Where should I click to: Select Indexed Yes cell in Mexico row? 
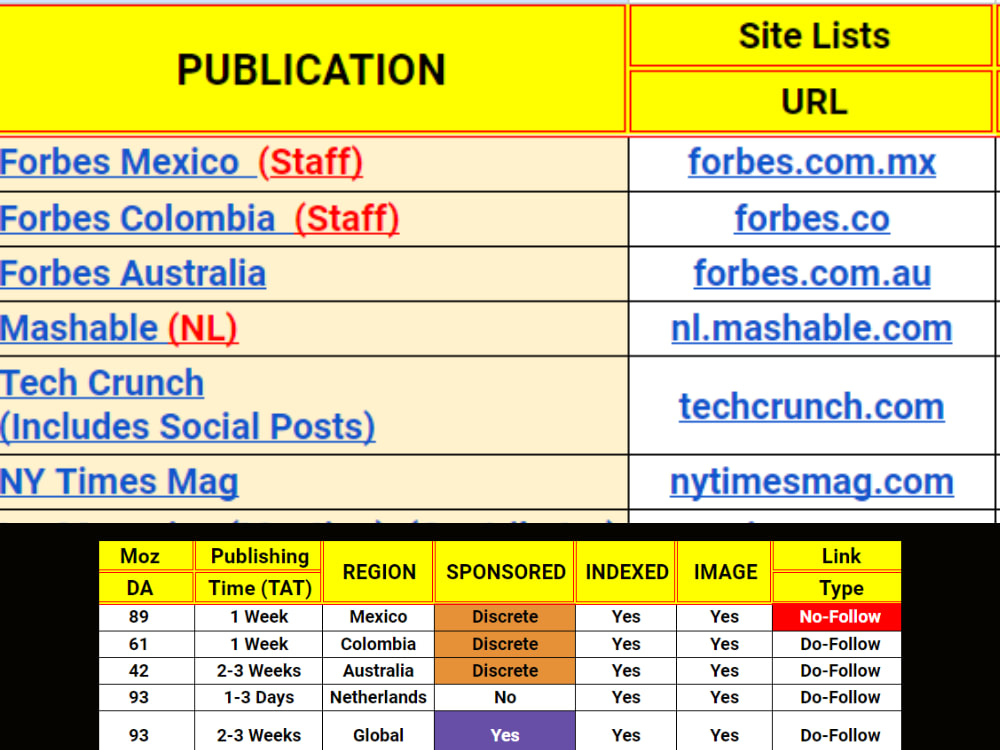[626, 617]
